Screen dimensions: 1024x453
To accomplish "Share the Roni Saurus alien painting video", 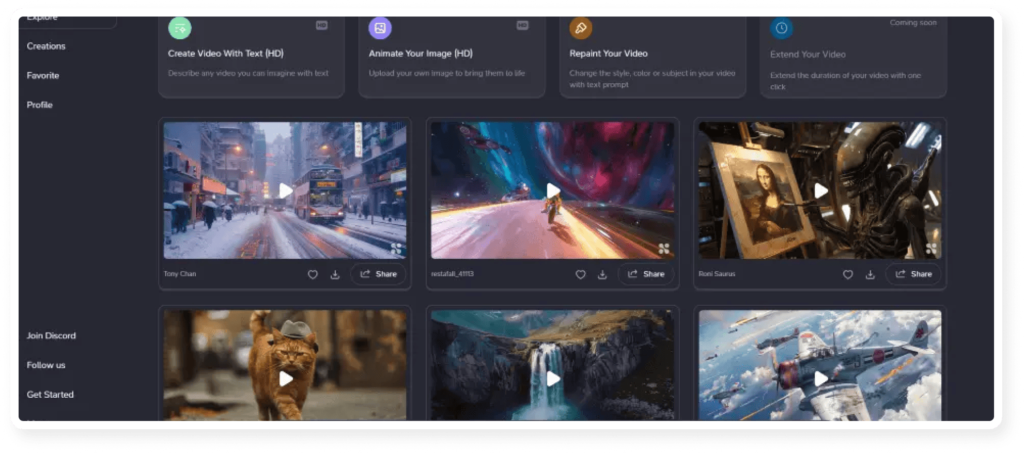I will click(x=913, y=274).
